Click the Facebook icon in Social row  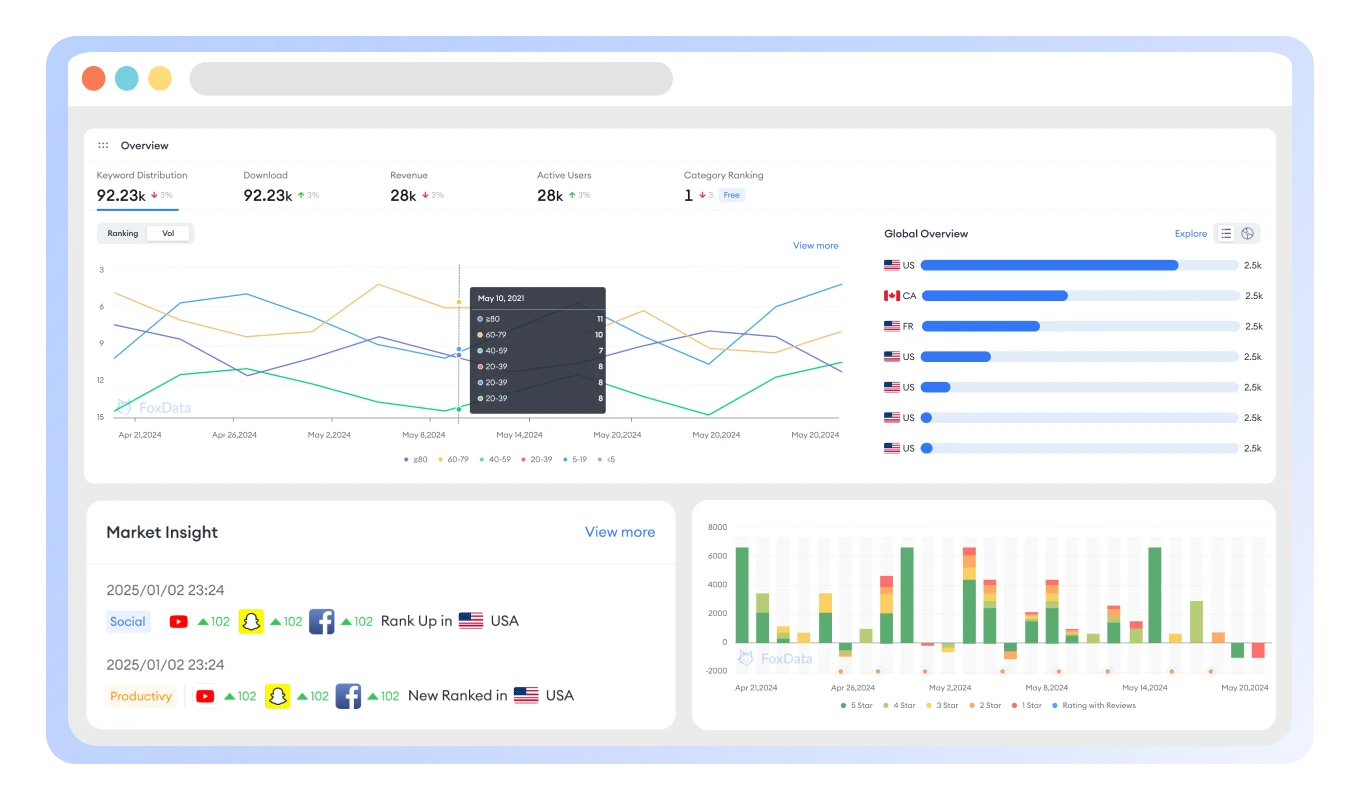[321, 621]
